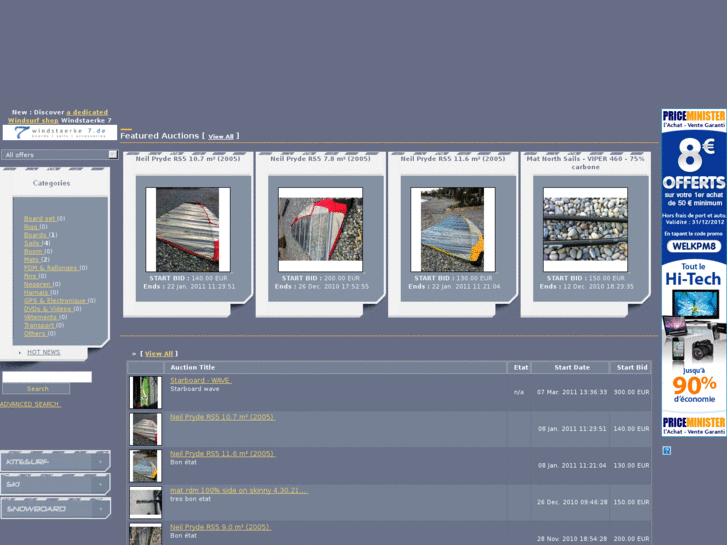This screenshot has width=727, height=545.
Task: Click the 300.00 EUR start bid cell
Action: tap(631, 392)
